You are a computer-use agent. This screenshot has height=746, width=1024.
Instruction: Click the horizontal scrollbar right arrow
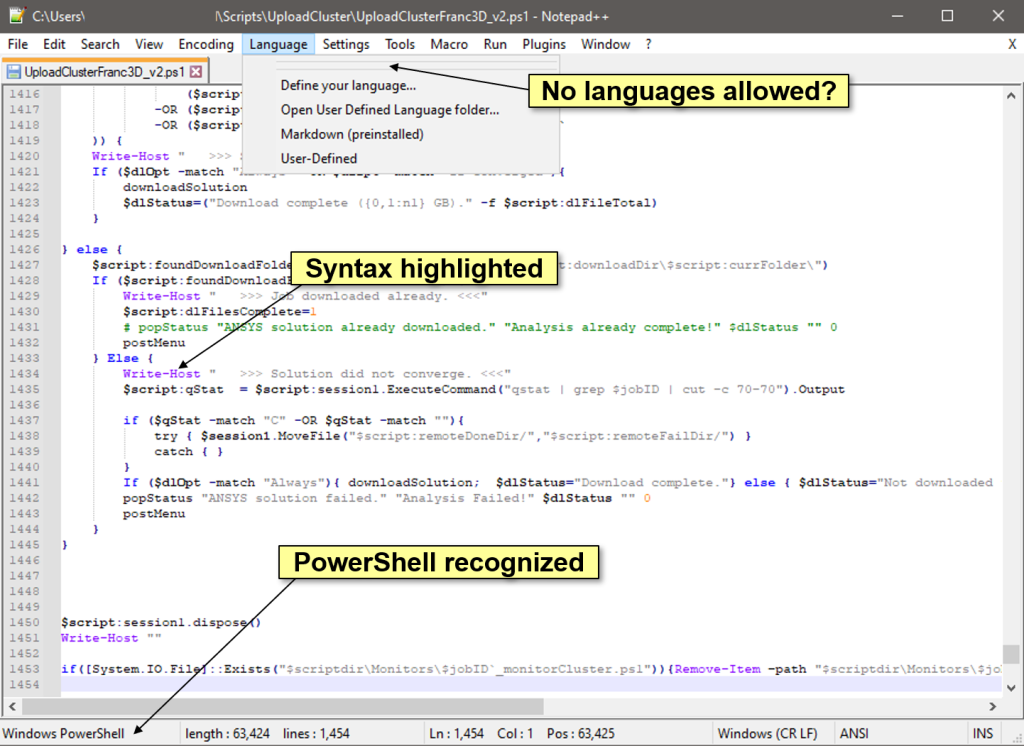click(x=993, y=706)
